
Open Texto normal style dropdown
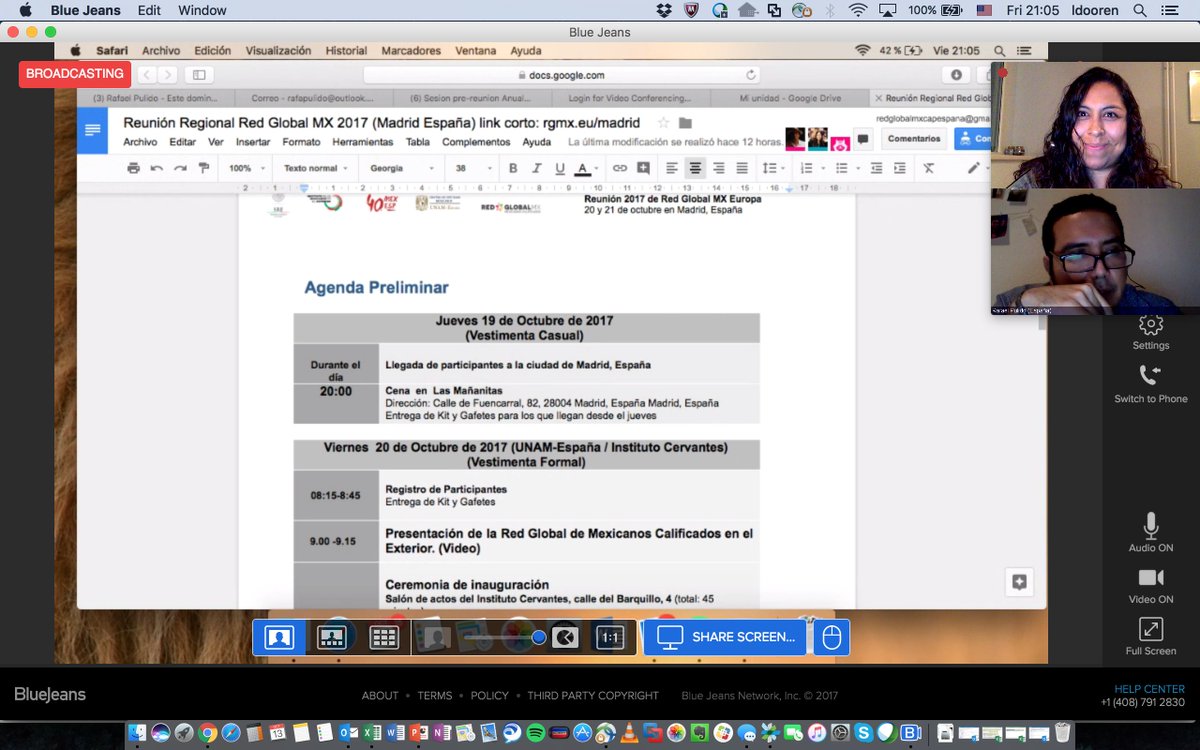point(315,168)
